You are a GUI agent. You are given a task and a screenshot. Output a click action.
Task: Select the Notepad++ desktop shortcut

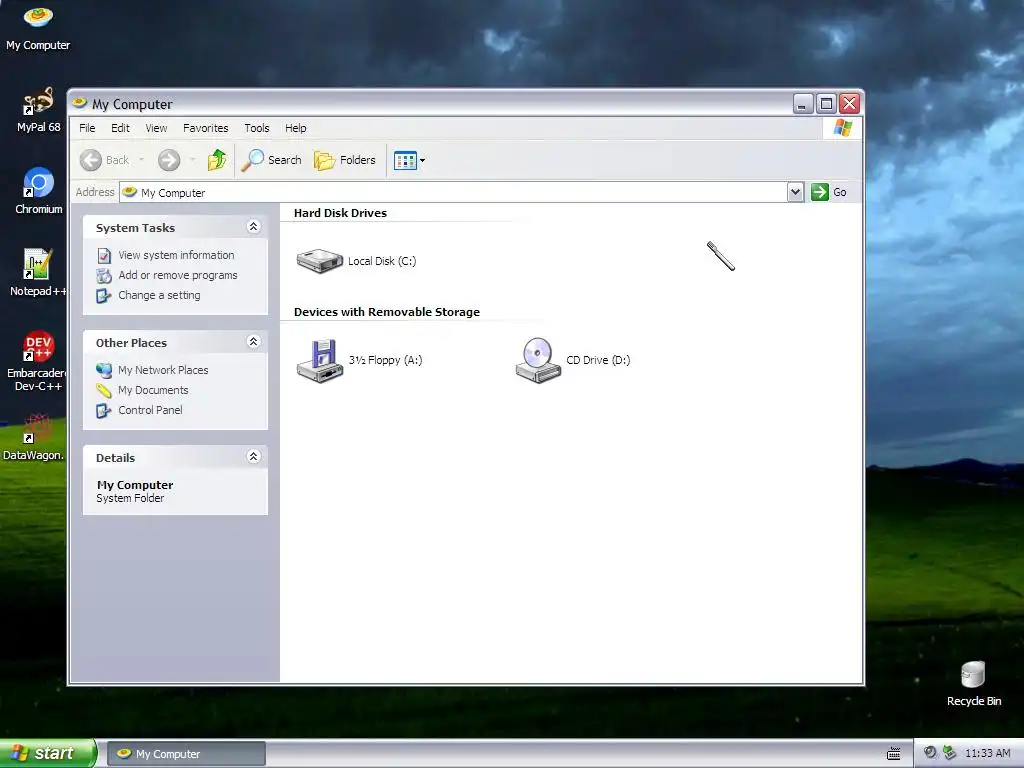[38, 273]
